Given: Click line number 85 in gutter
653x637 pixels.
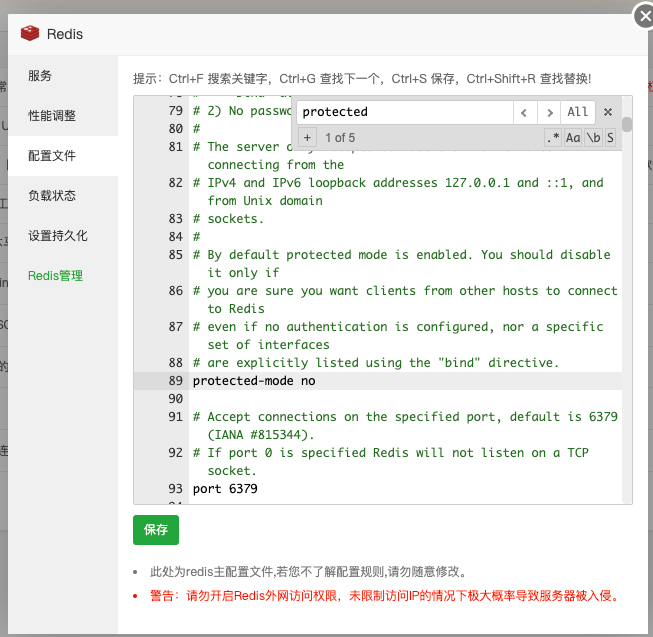Looking at the screenshot, I should [175, 254].
